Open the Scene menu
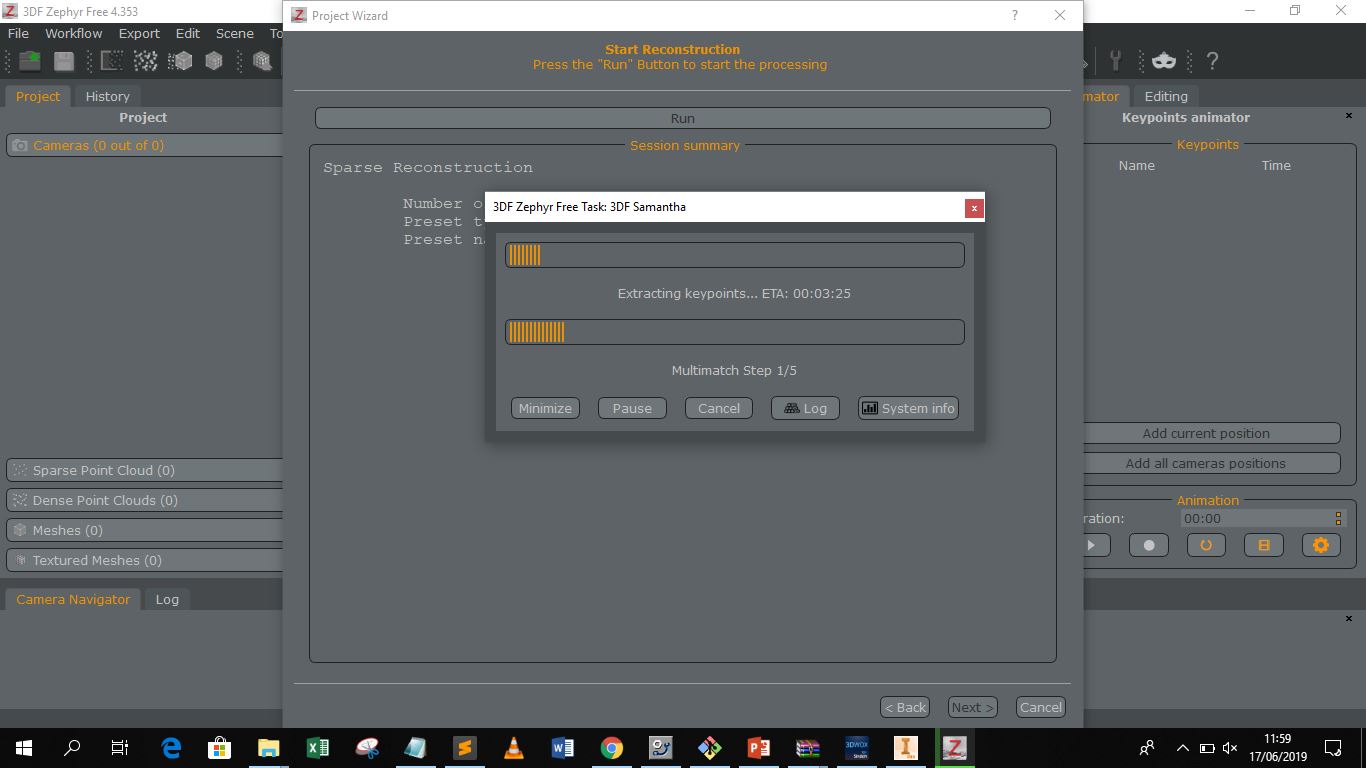Image resolution: width=1366 pixels, height=768 pixels. tap(235, 33)
